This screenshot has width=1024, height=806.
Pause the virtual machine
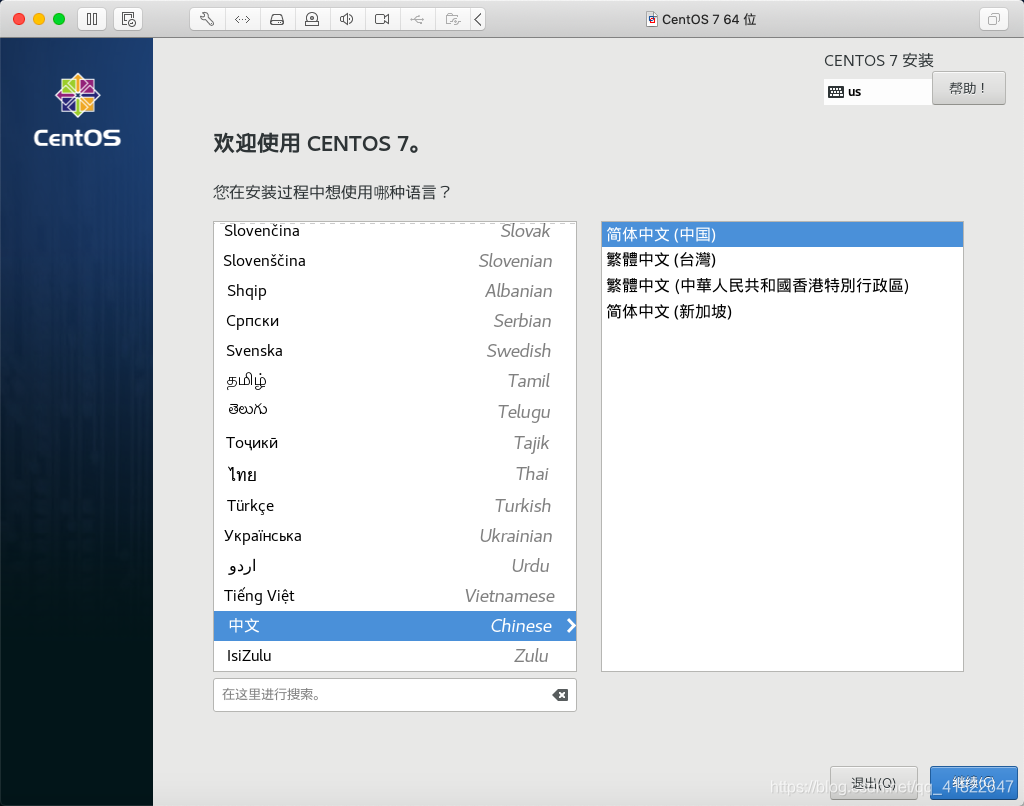92,19
